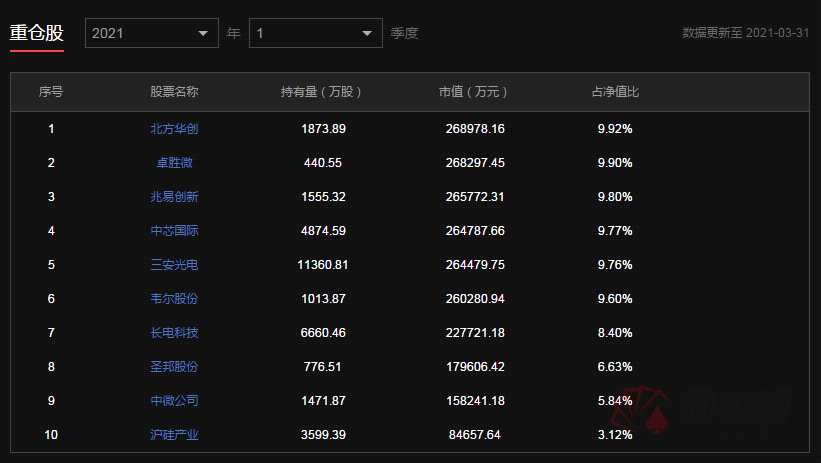Click the 6.63% net value ratio

coord(615,367)
